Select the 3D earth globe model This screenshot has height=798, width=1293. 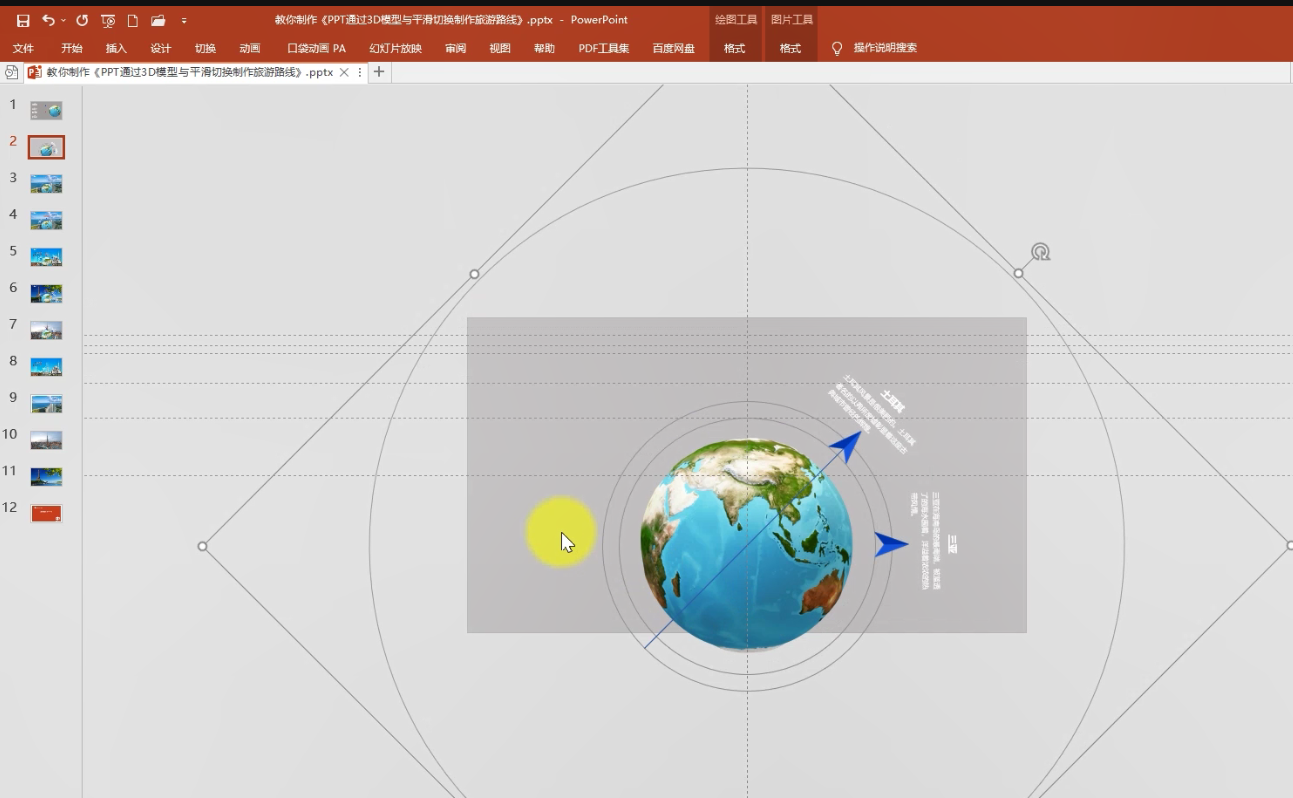tap(746, 544)
